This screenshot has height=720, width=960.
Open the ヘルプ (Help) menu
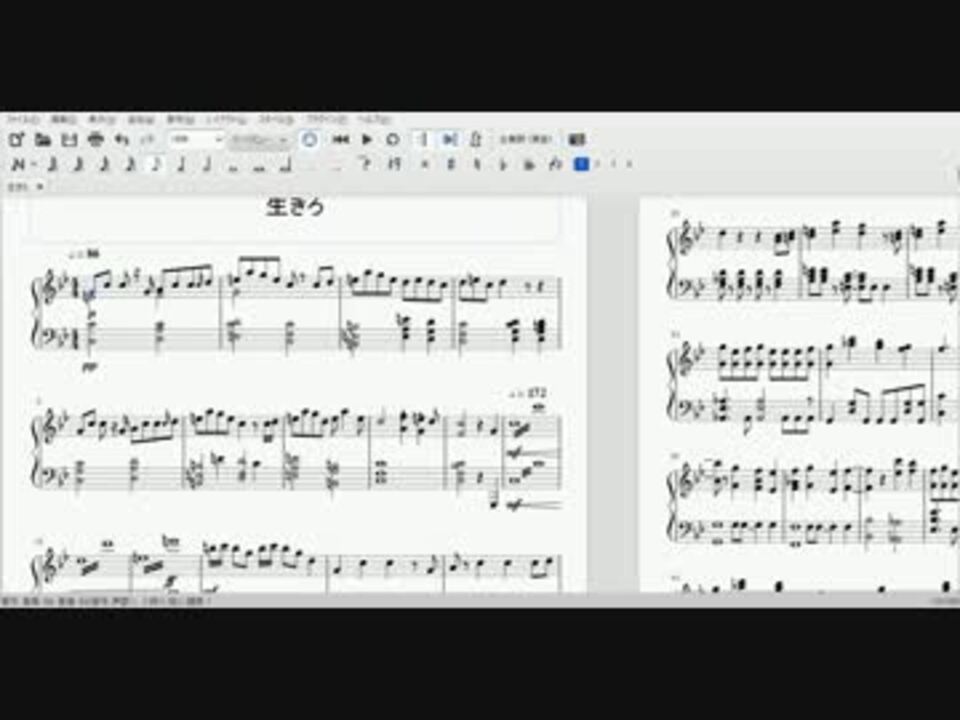pyautogui.click(x=375, y=119)
